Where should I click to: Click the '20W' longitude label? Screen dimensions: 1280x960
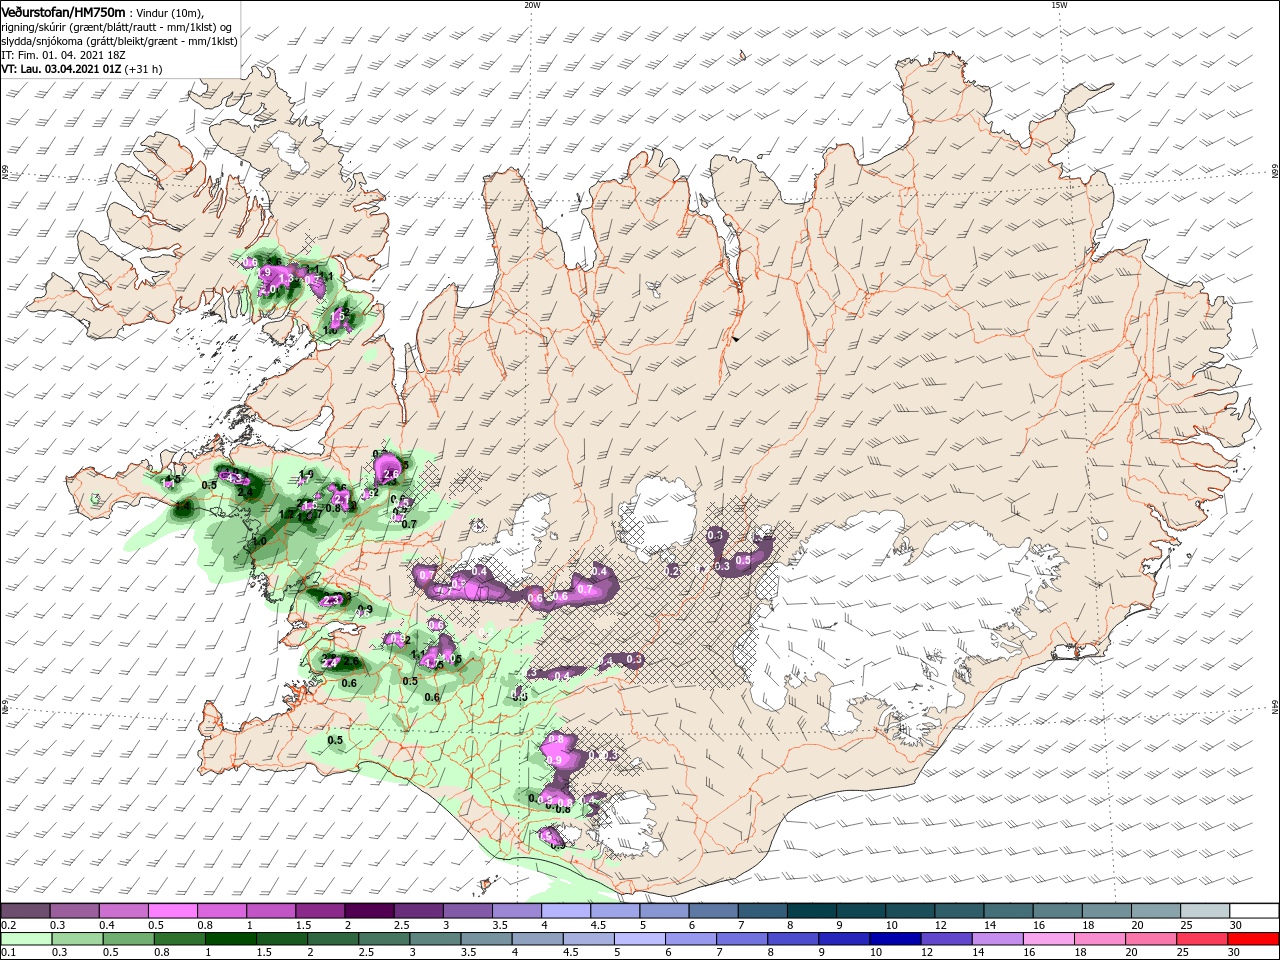pyautogui.click(x=531, y=4)
